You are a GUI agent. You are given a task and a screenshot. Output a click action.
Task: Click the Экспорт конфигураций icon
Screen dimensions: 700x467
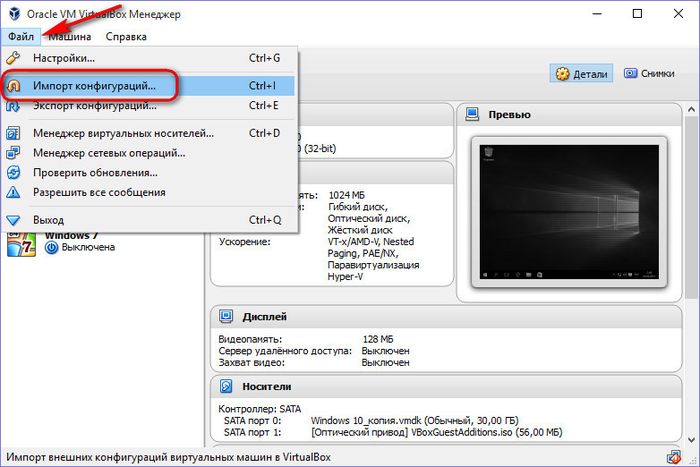13,106
